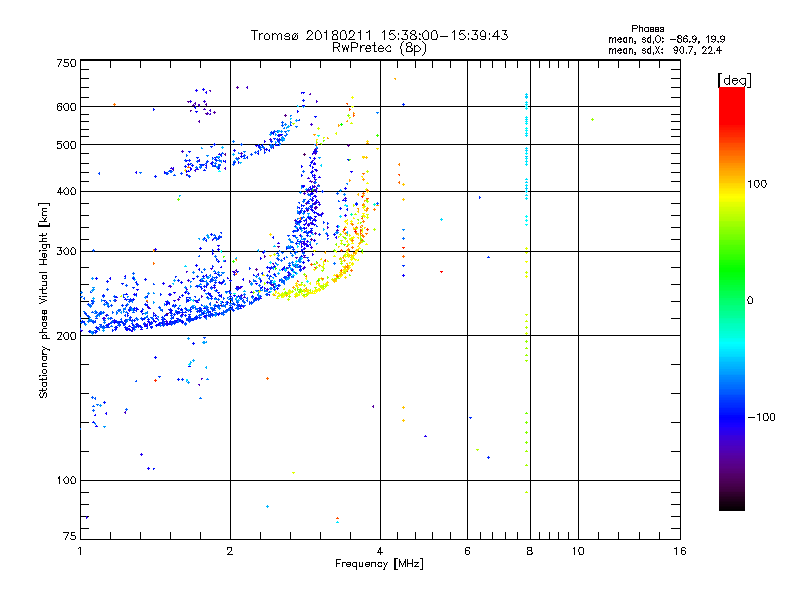Click the 8 MHz frequency tick label

(x=530, y=551)
